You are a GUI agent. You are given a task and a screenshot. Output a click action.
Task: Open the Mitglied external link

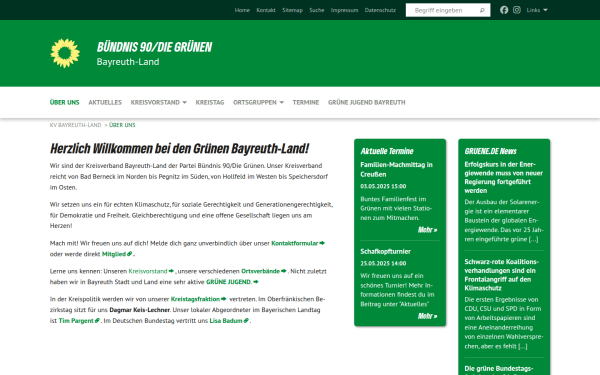point(117,254)
